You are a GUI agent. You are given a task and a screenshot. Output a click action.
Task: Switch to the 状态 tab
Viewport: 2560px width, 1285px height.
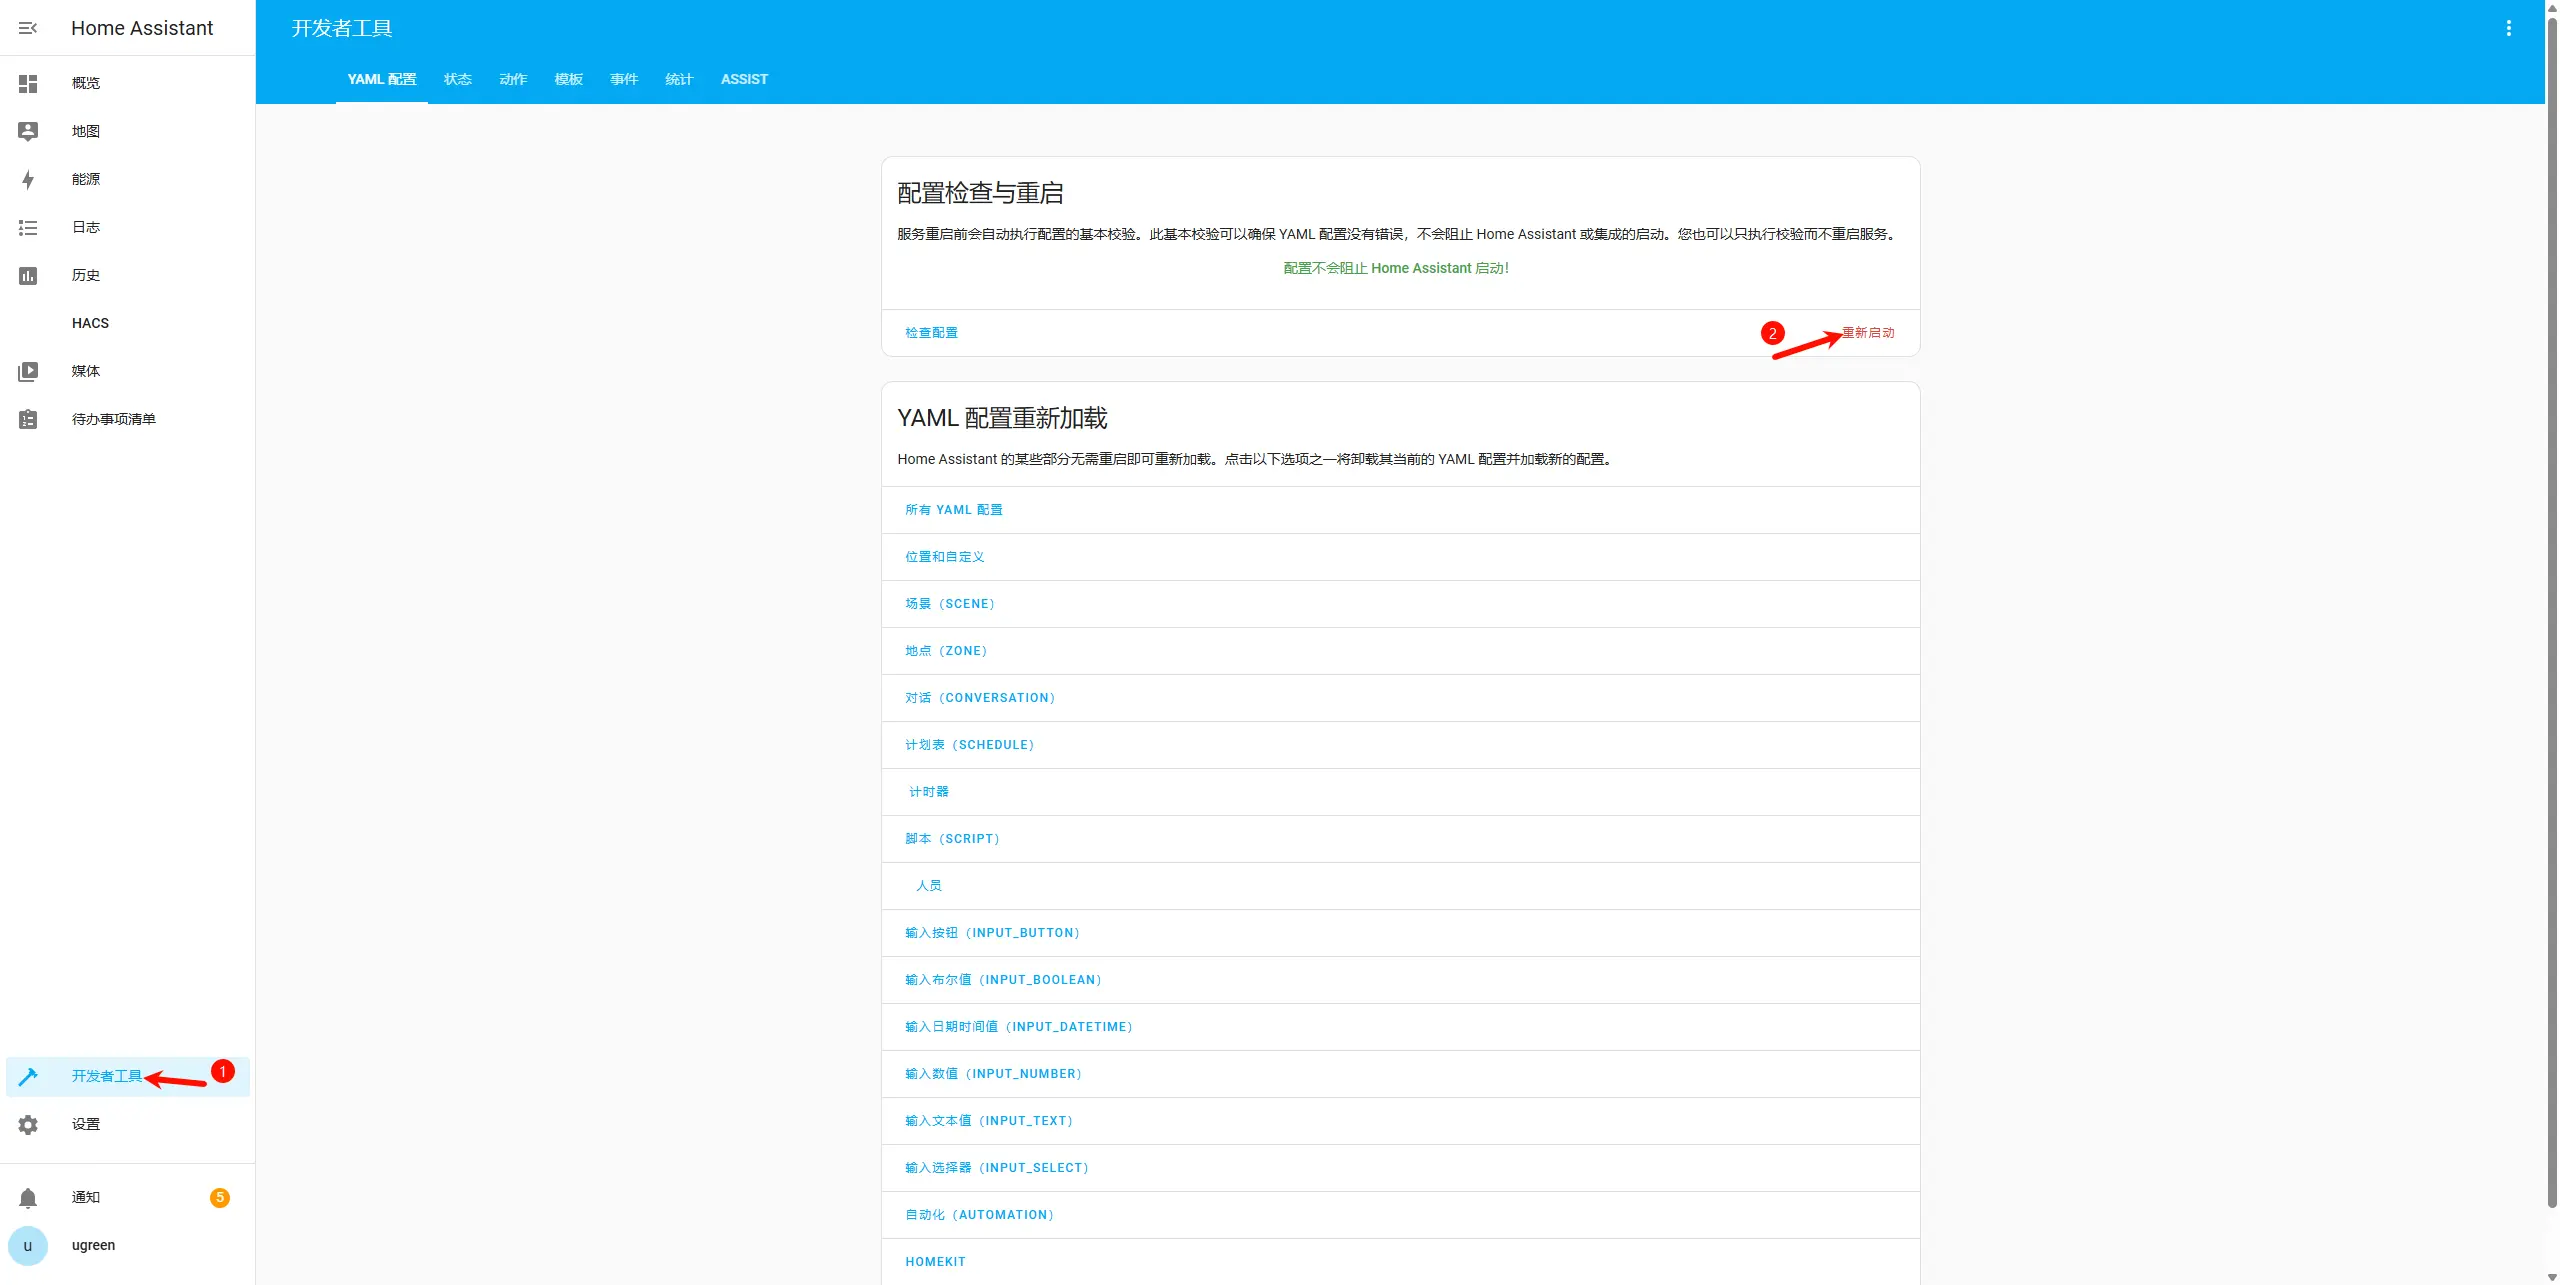pyautogui.click(x=458, y=79)
